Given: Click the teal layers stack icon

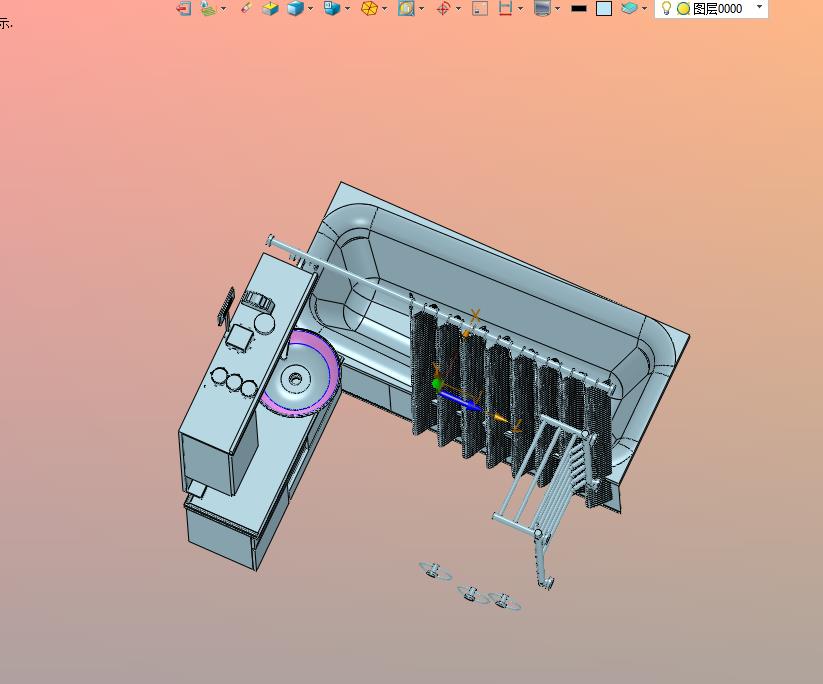Looking at the screenshot, I should 629,8.
